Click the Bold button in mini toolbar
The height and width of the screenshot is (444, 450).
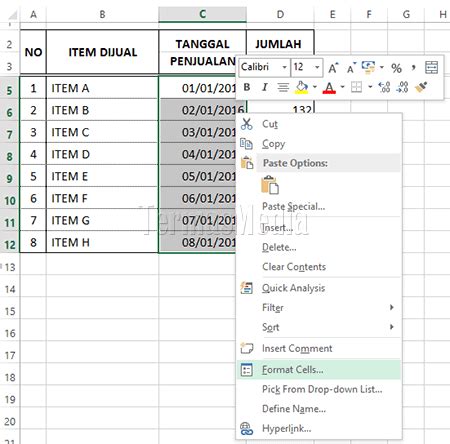point(247,87)
